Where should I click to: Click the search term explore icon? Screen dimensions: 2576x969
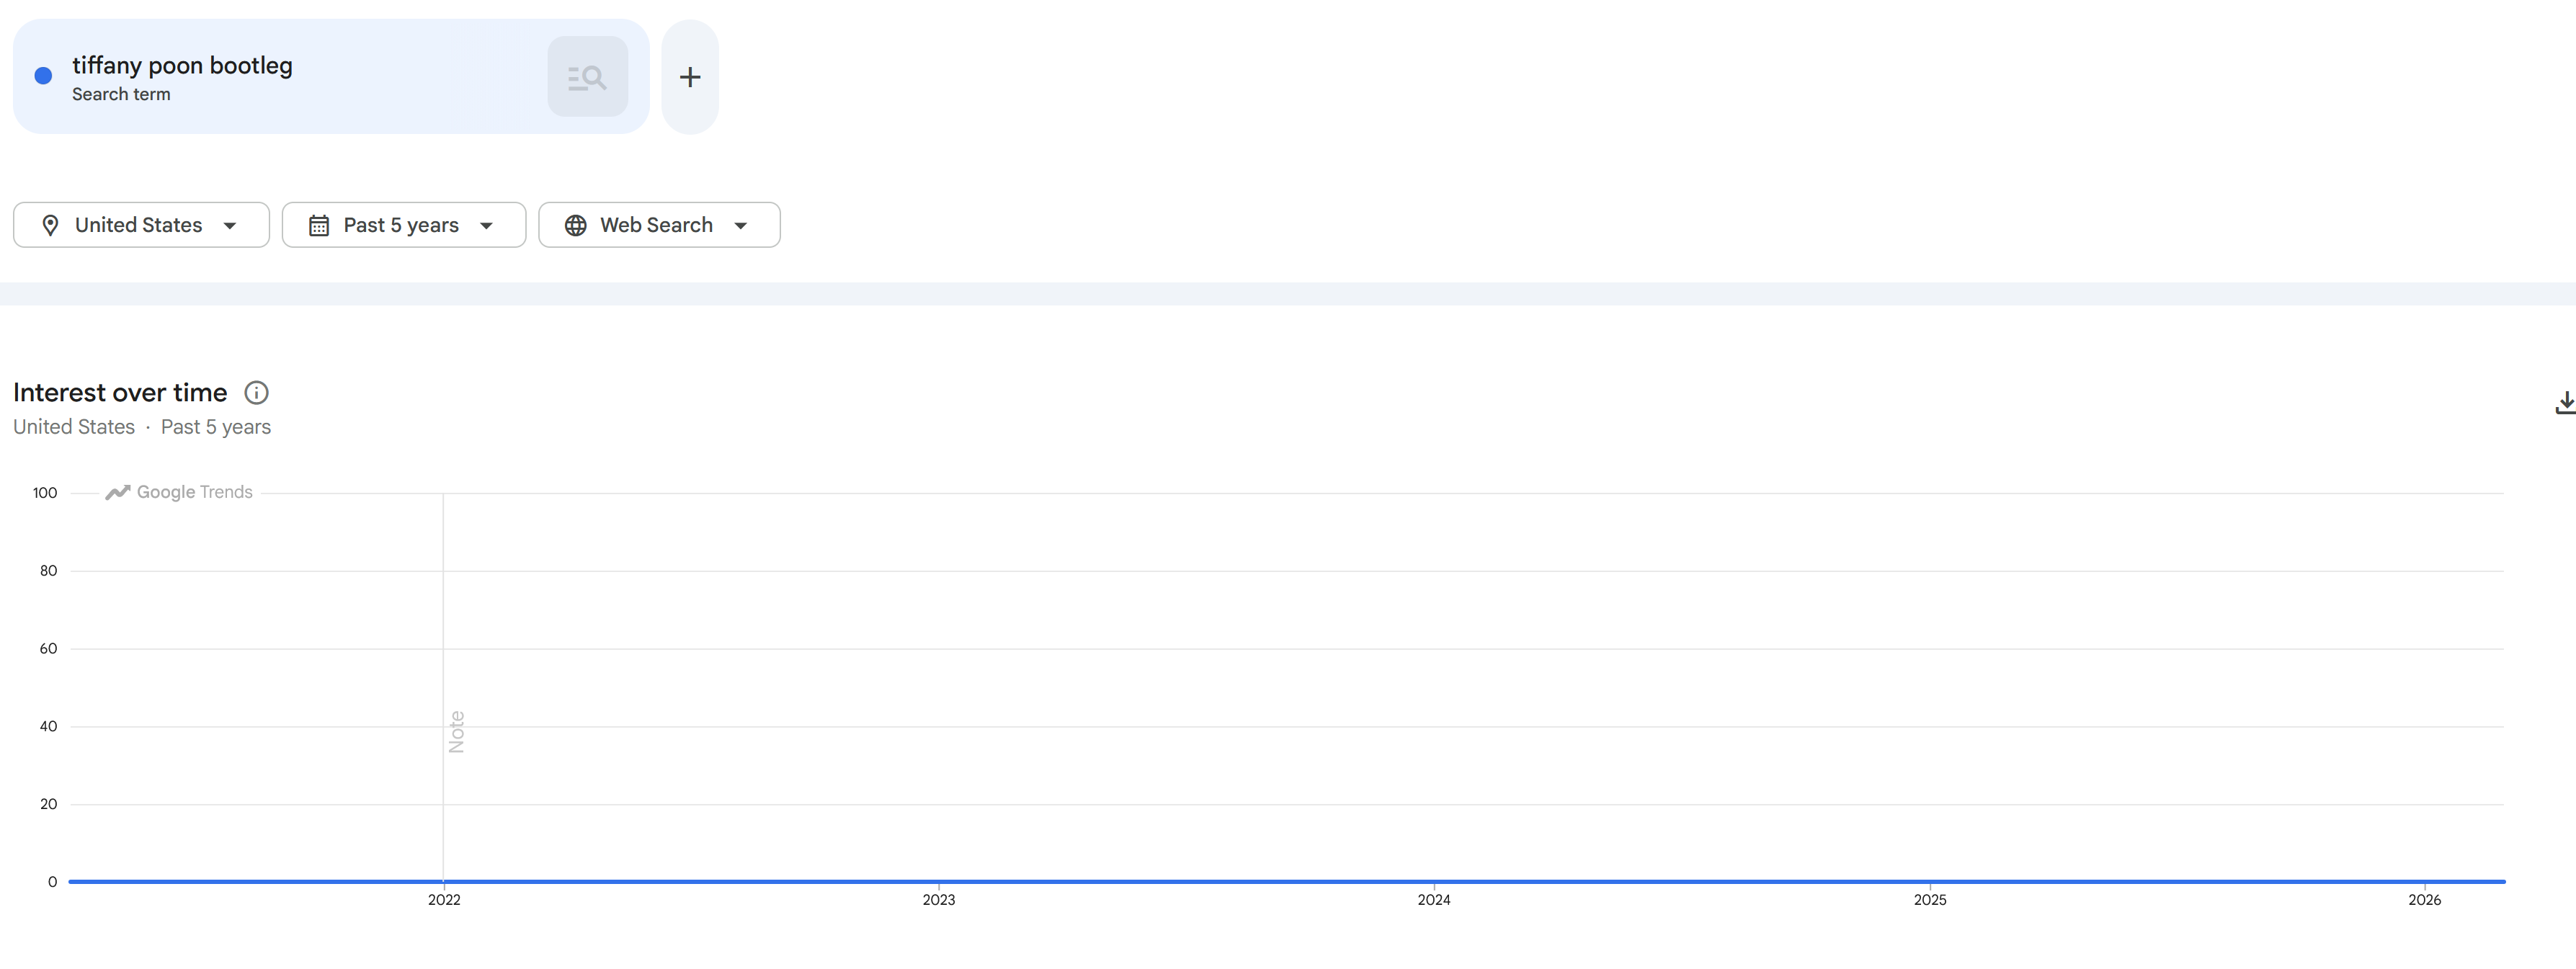click(x=587, y=77)
